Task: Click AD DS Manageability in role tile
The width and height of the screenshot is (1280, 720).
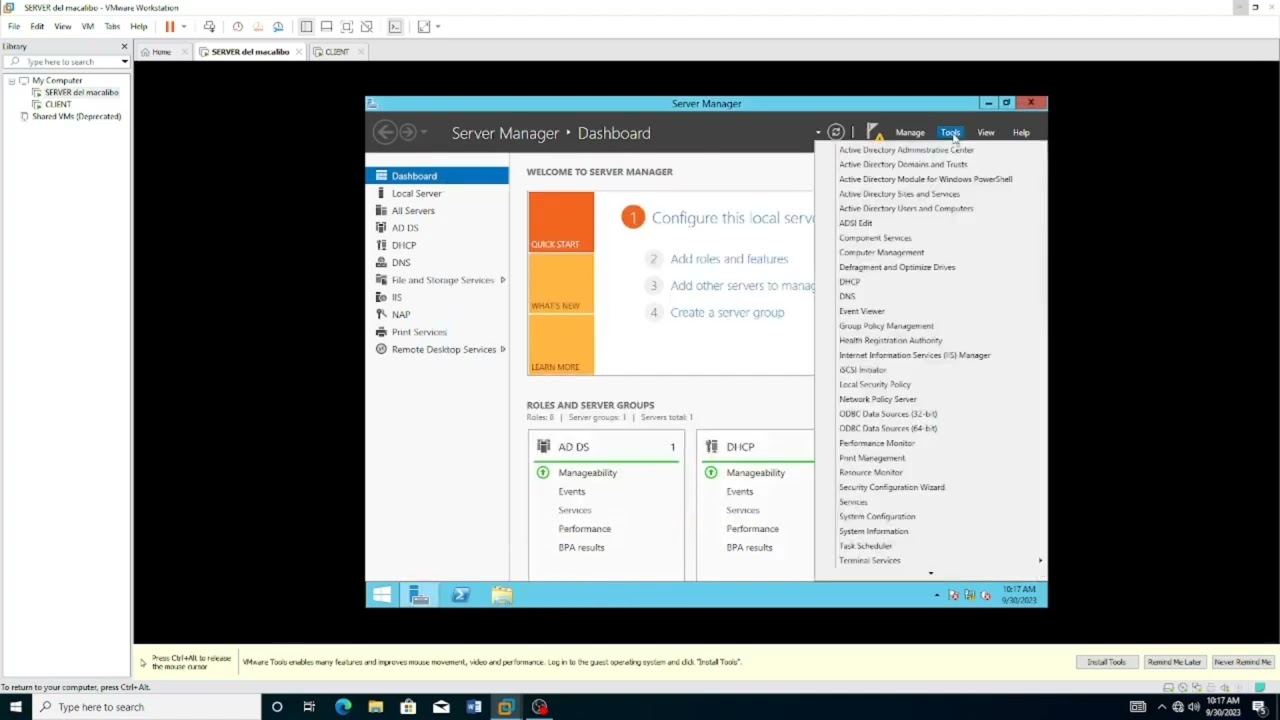Action: [x=587, y=473]
